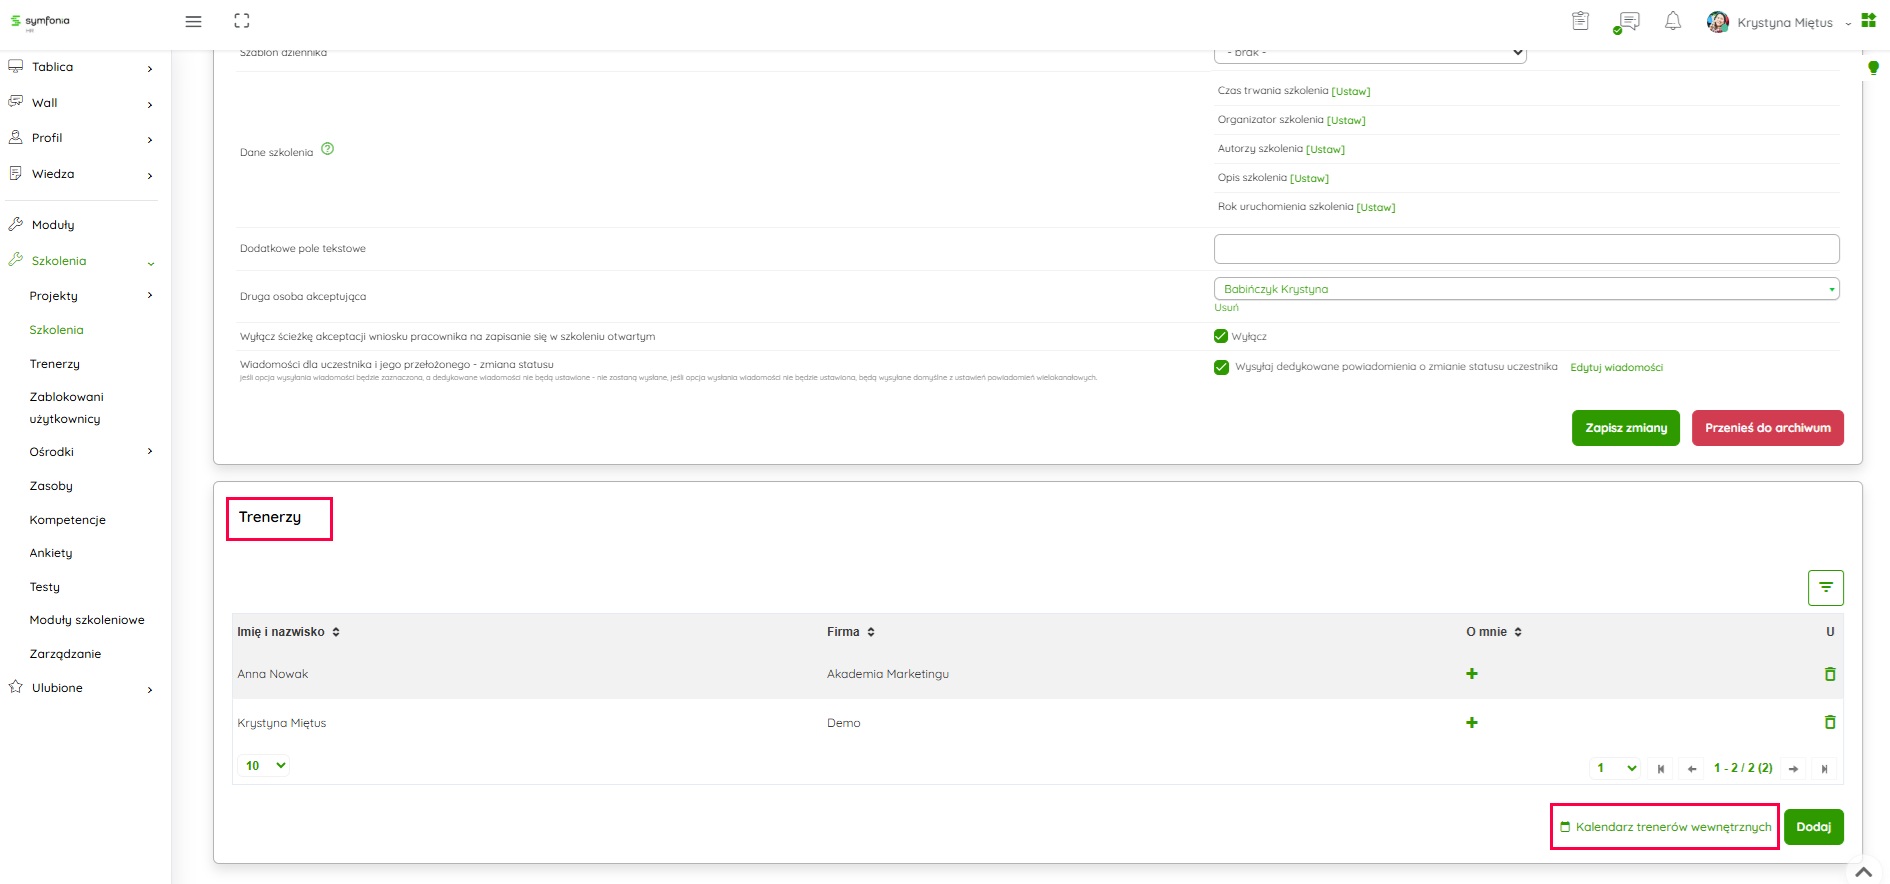Click the Dodatkowe pole tekstowe input
1890x884 pixels.
tap(1526, 249)
